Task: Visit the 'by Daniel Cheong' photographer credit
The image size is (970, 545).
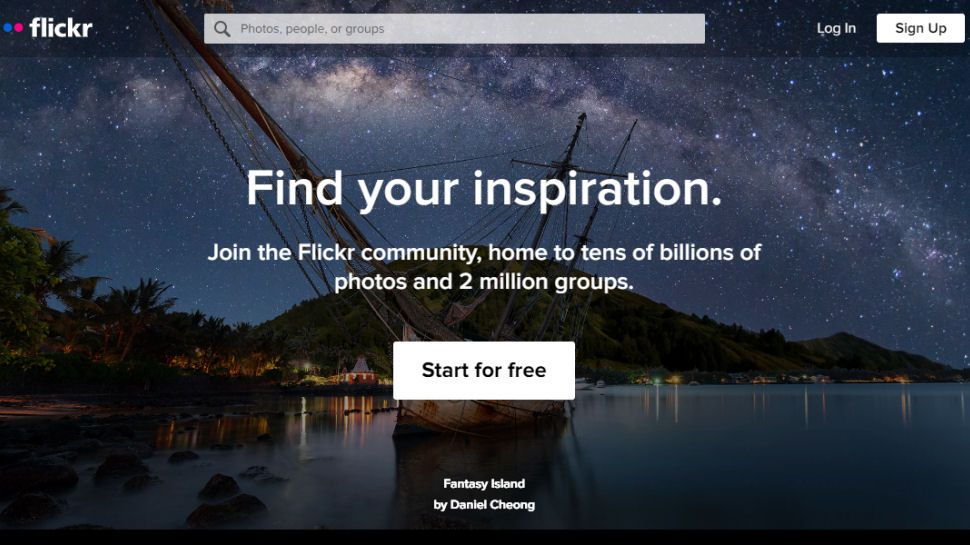Action: point(484,505)
